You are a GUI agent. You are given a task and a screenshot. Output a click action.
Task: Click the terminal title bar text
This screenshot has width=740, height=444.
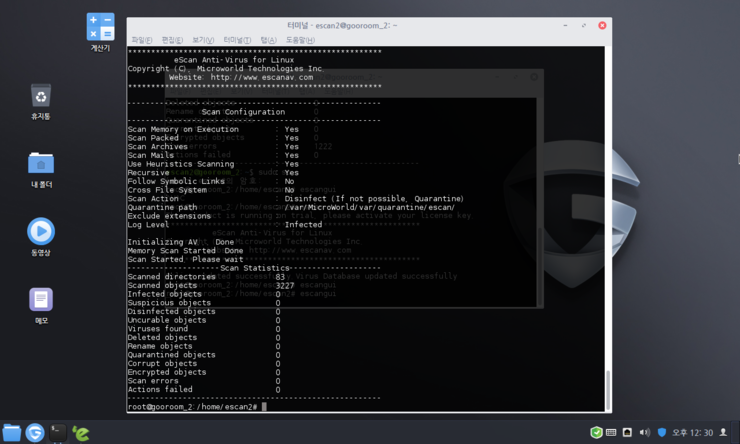(x=342, y=25)
